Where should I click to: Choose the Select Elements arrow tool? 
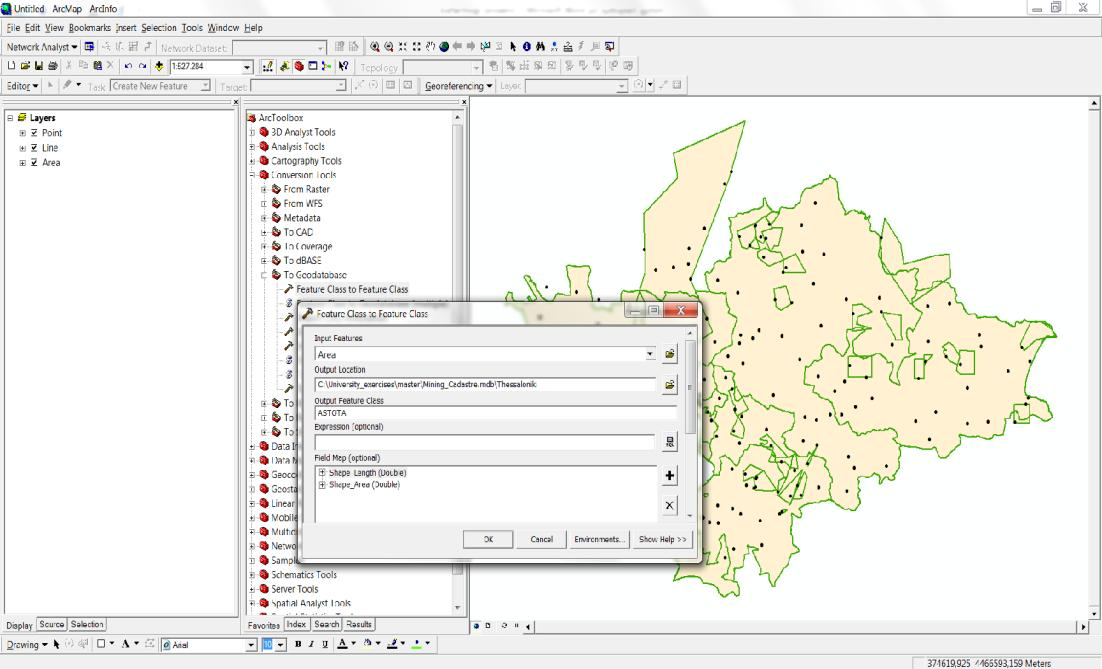click(x=513, y=46)
